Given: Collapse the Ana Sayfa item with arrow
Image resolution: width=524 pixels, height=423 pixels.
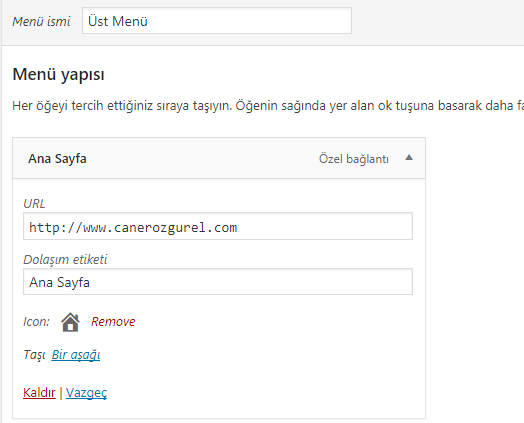Looking at the screenshot, I should (x=409, y=158).
